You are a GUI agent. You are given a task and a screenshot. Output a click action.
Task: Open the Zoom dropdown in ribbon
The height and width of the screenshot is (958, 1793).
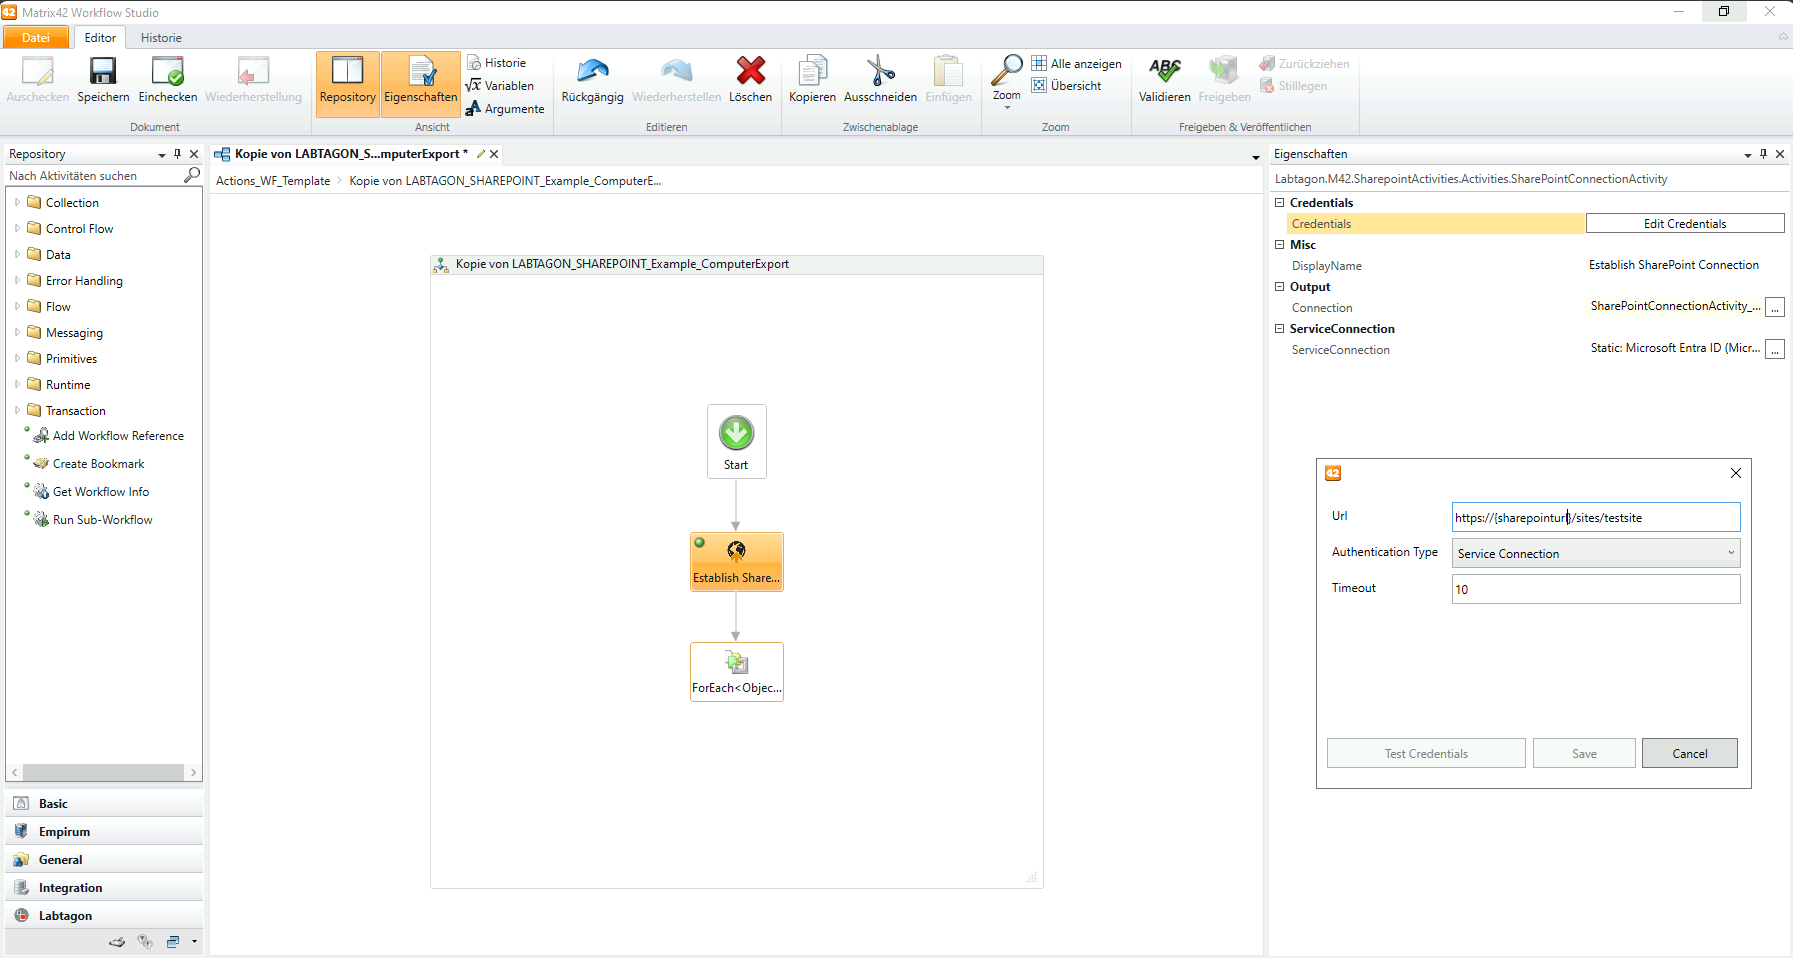click(x=1006, y=82)
